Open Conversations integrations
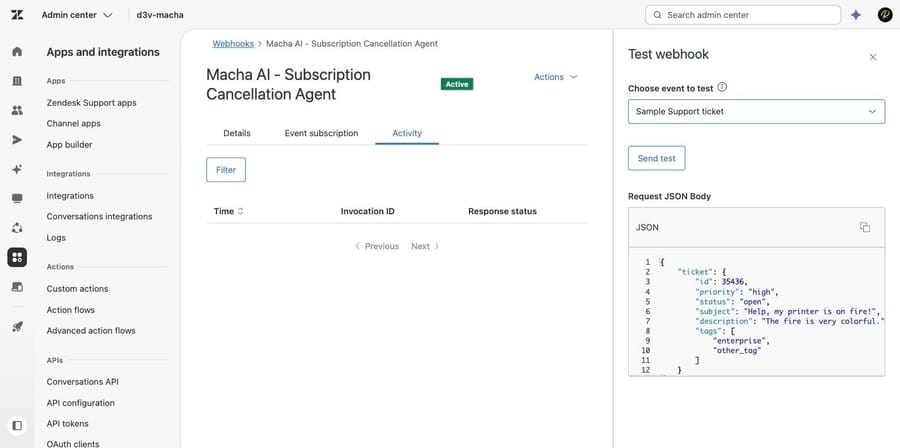The width and height of the screenshot is (900, 448). click(99, 216)
